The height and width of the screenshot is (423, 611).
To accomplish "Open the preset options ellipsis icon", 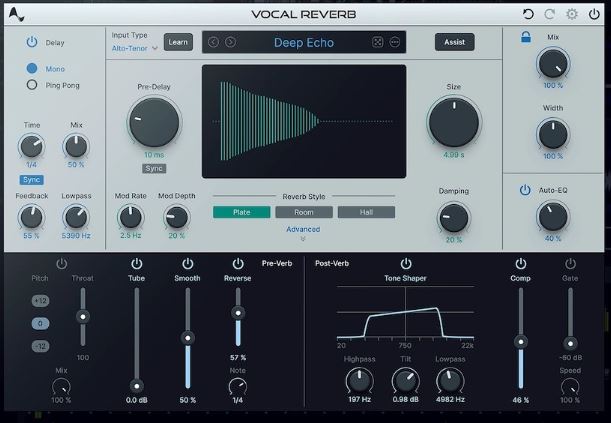I will [395, 42].
